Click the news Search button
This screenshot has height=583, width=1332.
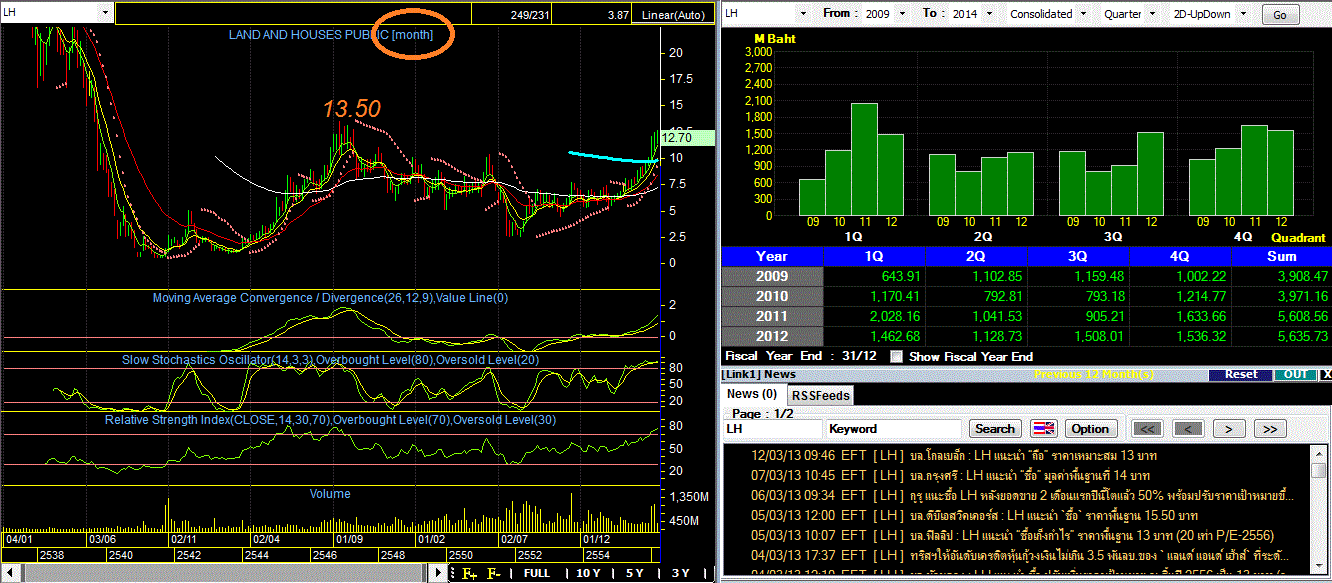[995, 428]
